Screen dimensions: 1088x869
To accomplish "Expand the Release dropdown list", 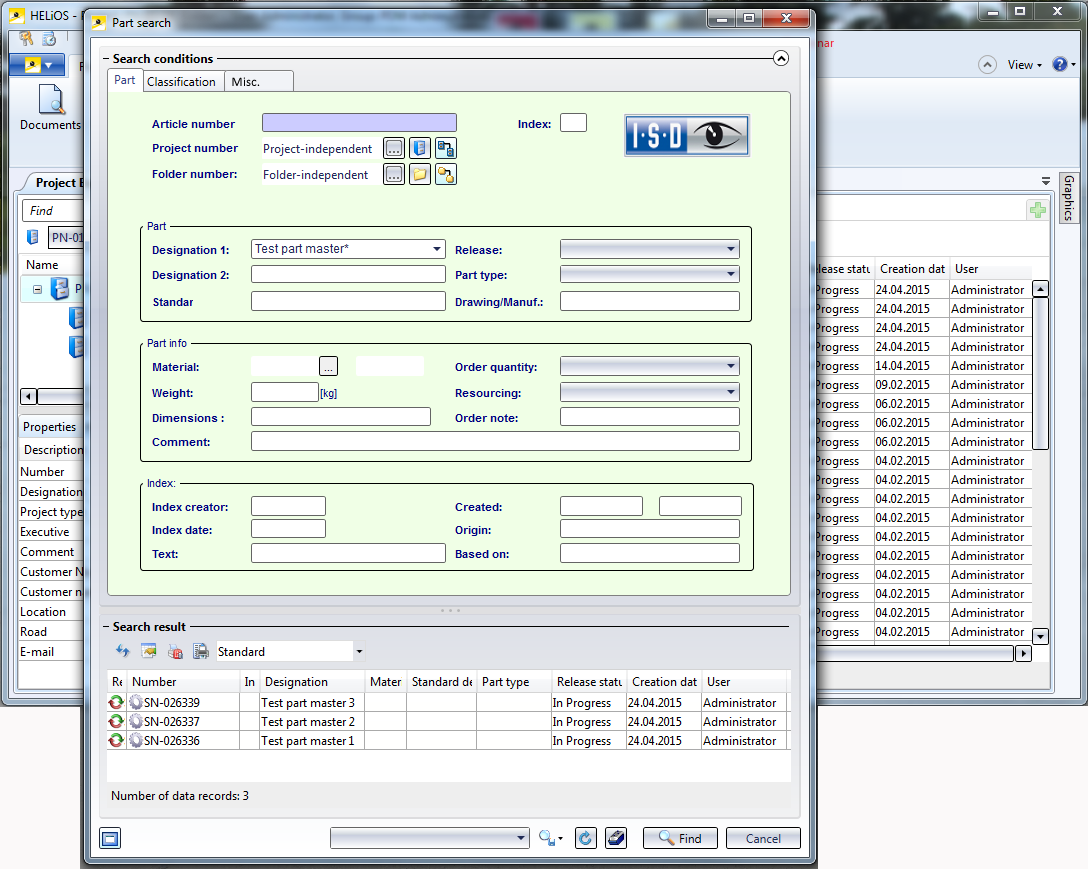I will pos(731,249).
